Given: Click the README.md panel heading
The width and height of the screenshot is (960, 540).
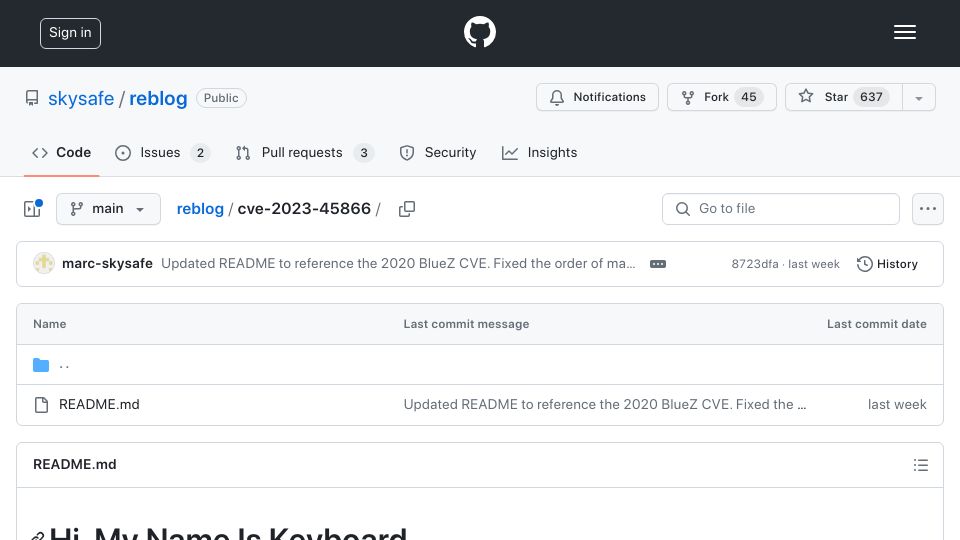Looking at the screenshot, I should click(75, 465).
